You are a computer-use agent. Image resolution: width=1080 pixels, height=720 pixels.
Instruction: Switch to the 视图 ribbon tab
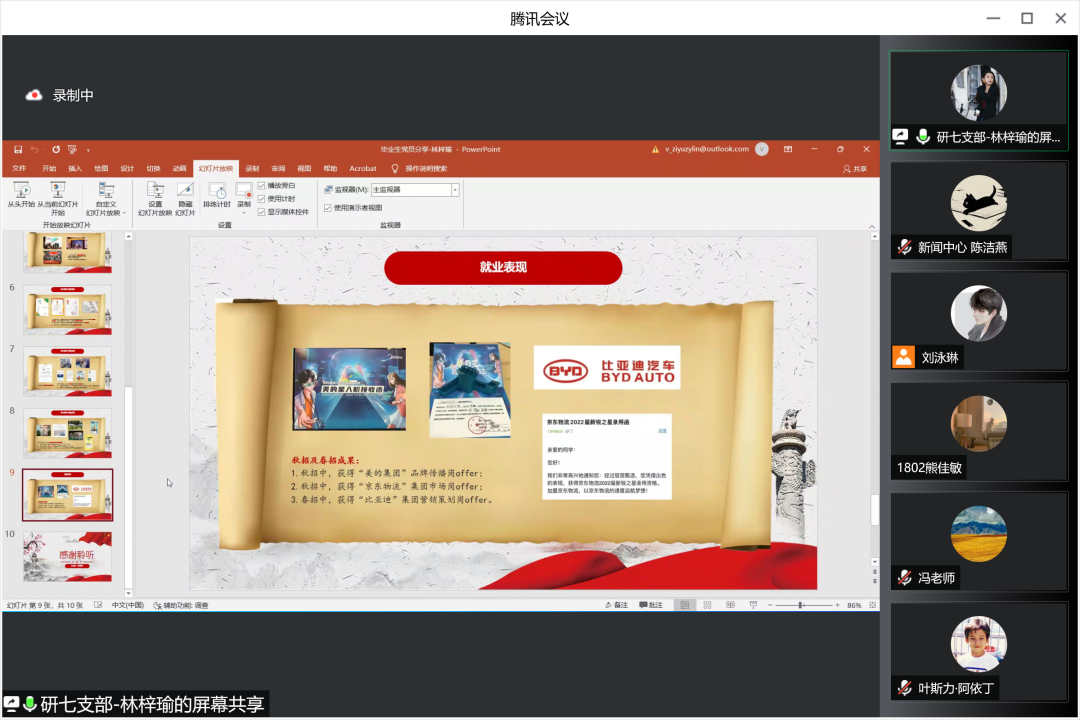[304, 169]
